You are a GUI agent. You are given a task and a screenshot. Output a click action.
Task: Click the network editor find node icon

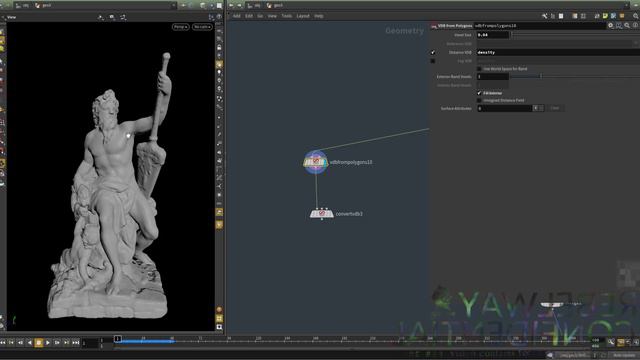tap(636, 16)
